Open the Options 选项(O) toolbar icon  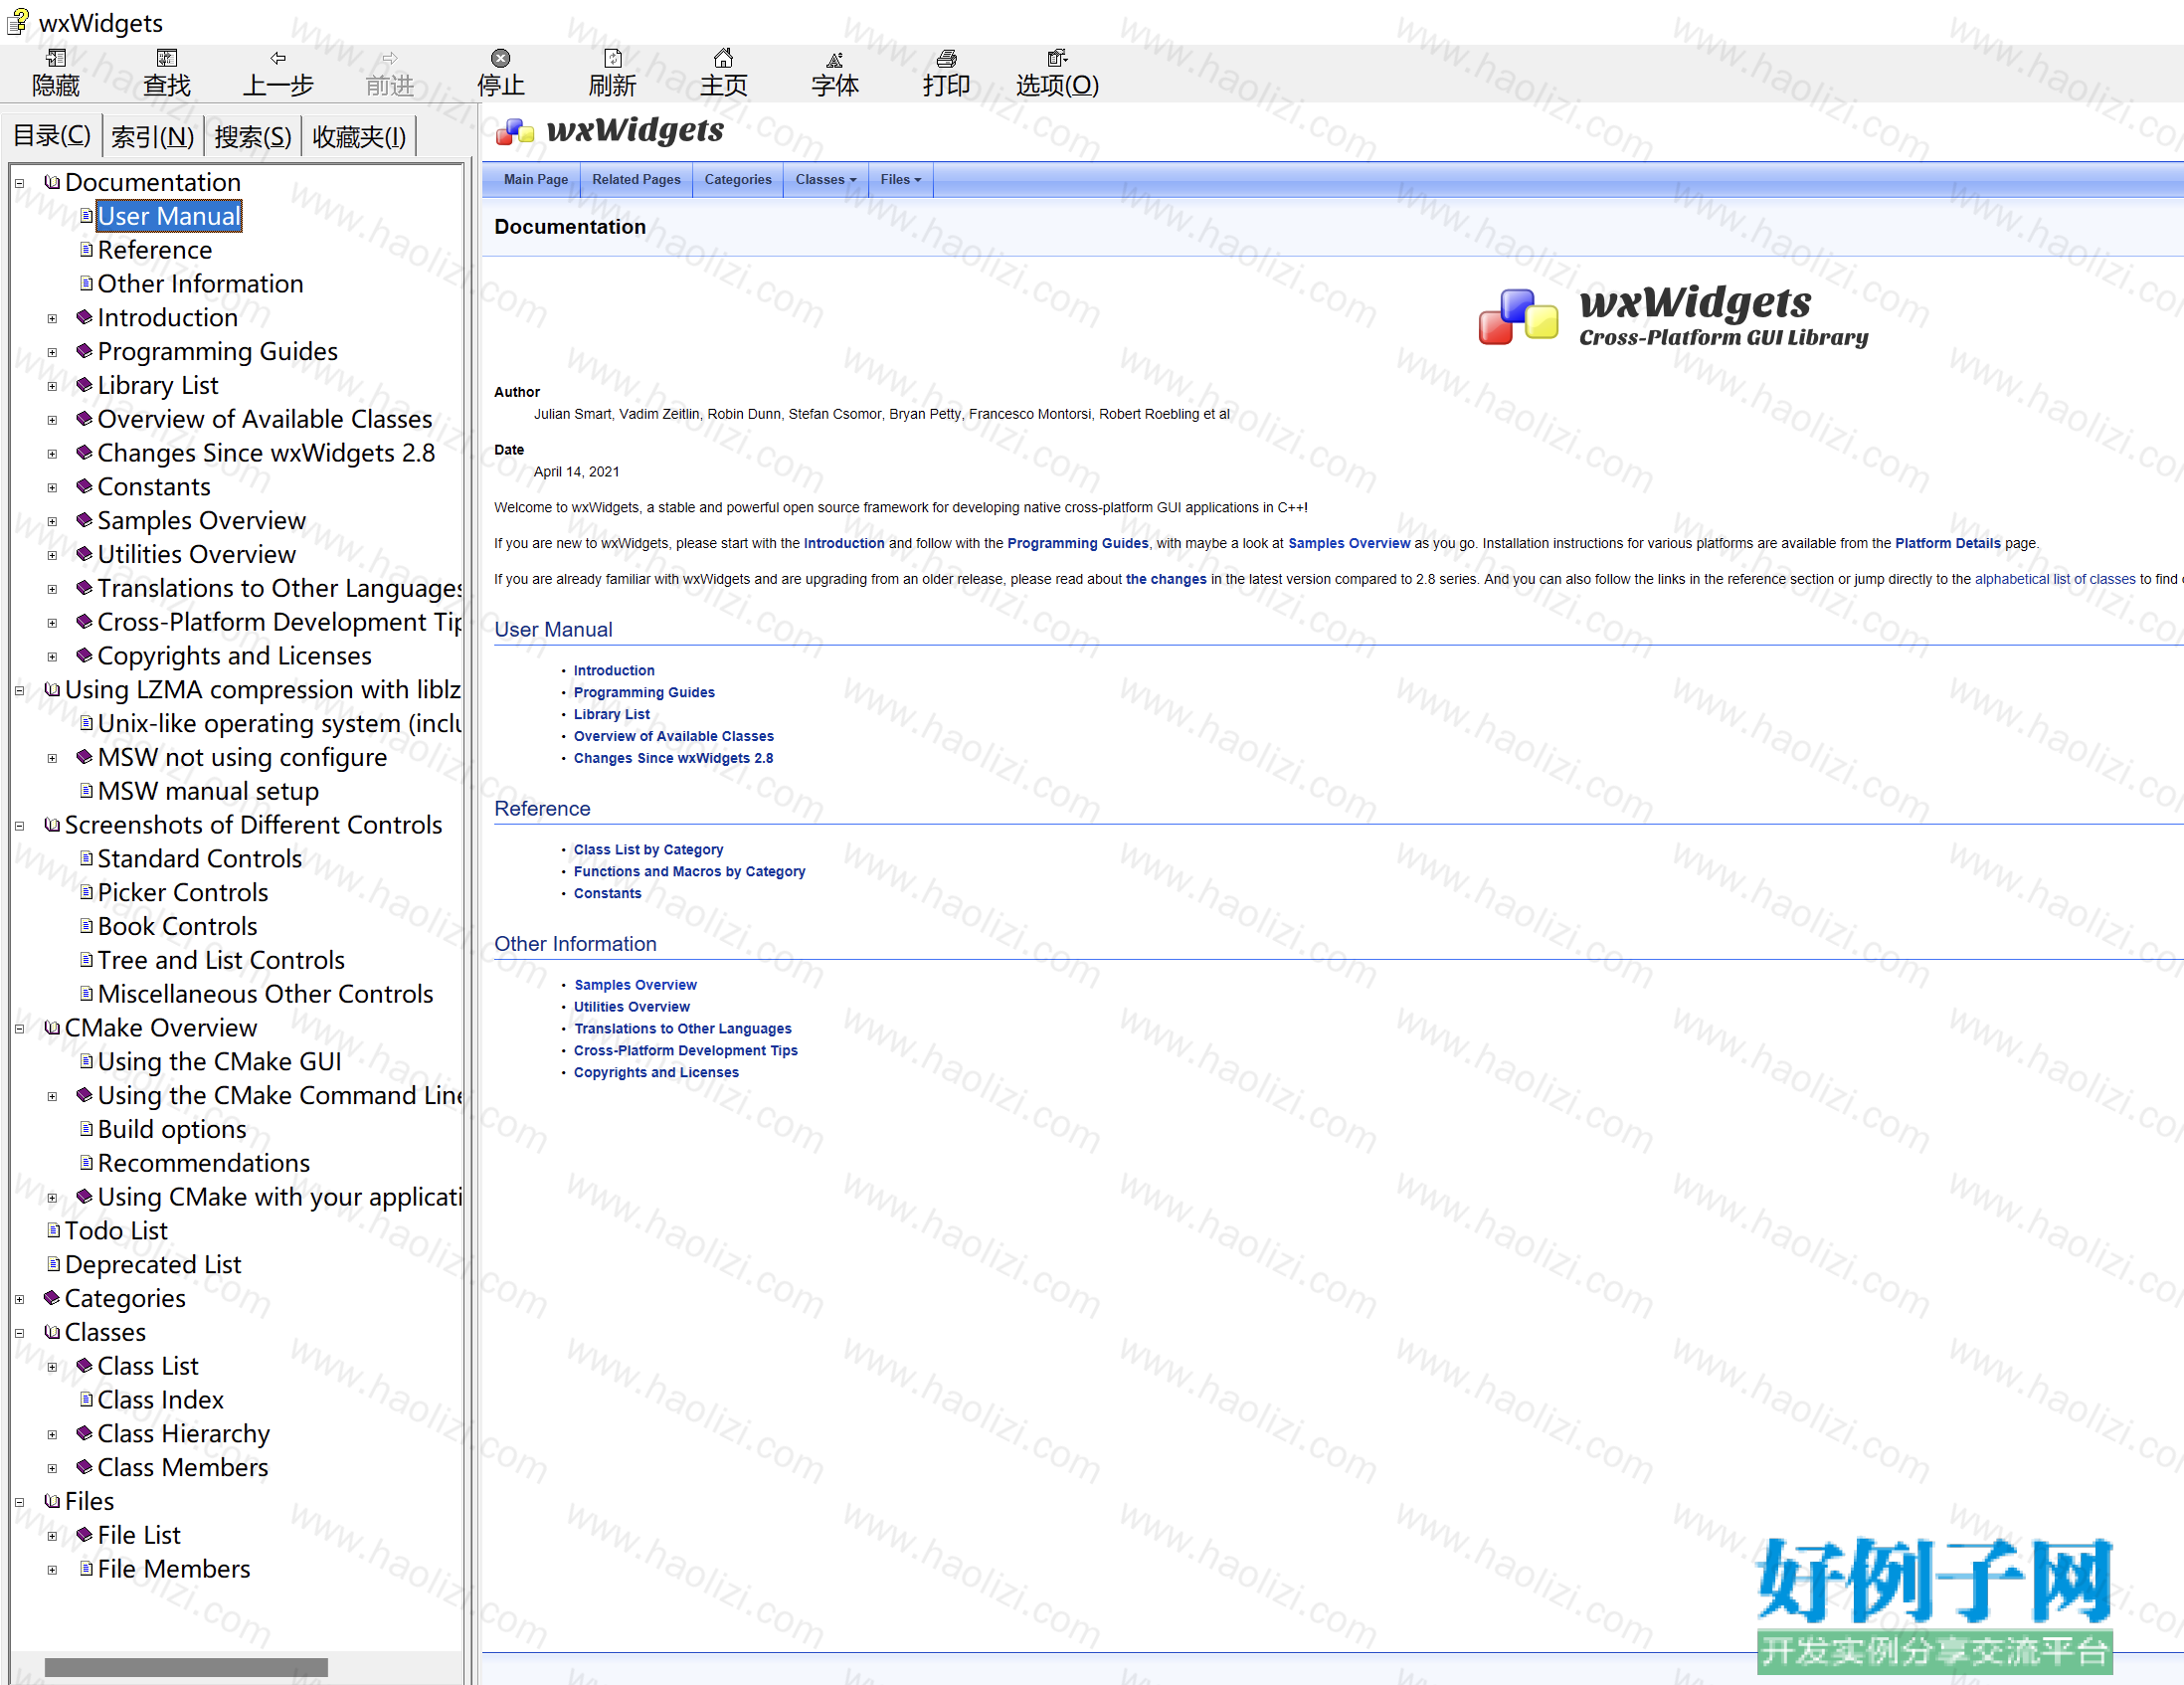(x=1057, y=59)
